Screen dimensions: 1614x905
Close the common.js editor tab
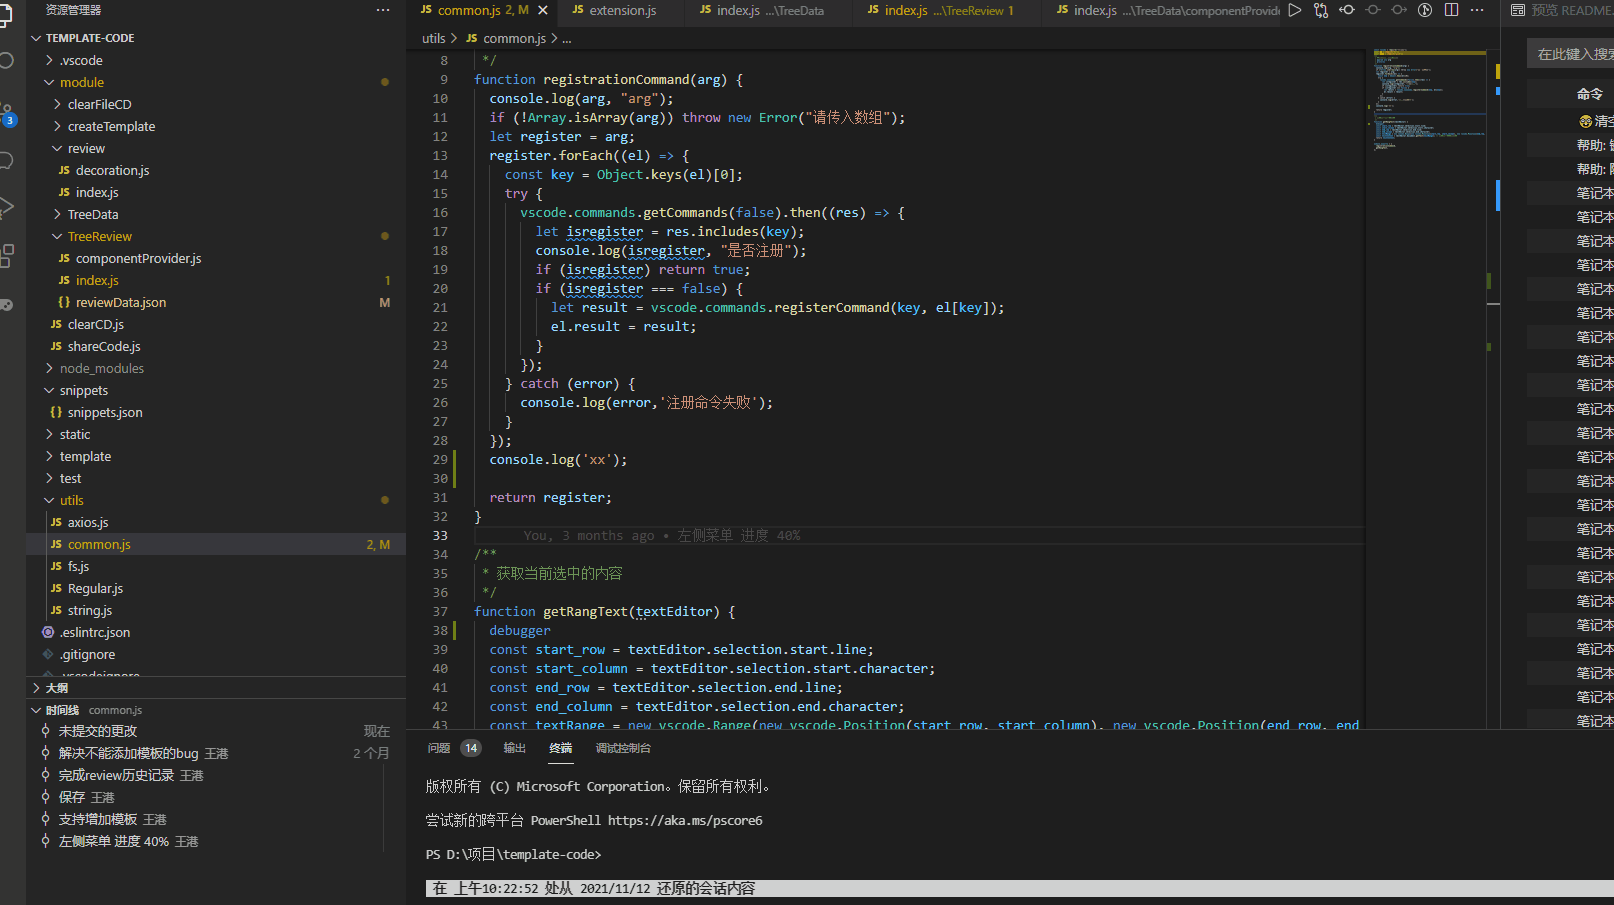tap(543, 10)
